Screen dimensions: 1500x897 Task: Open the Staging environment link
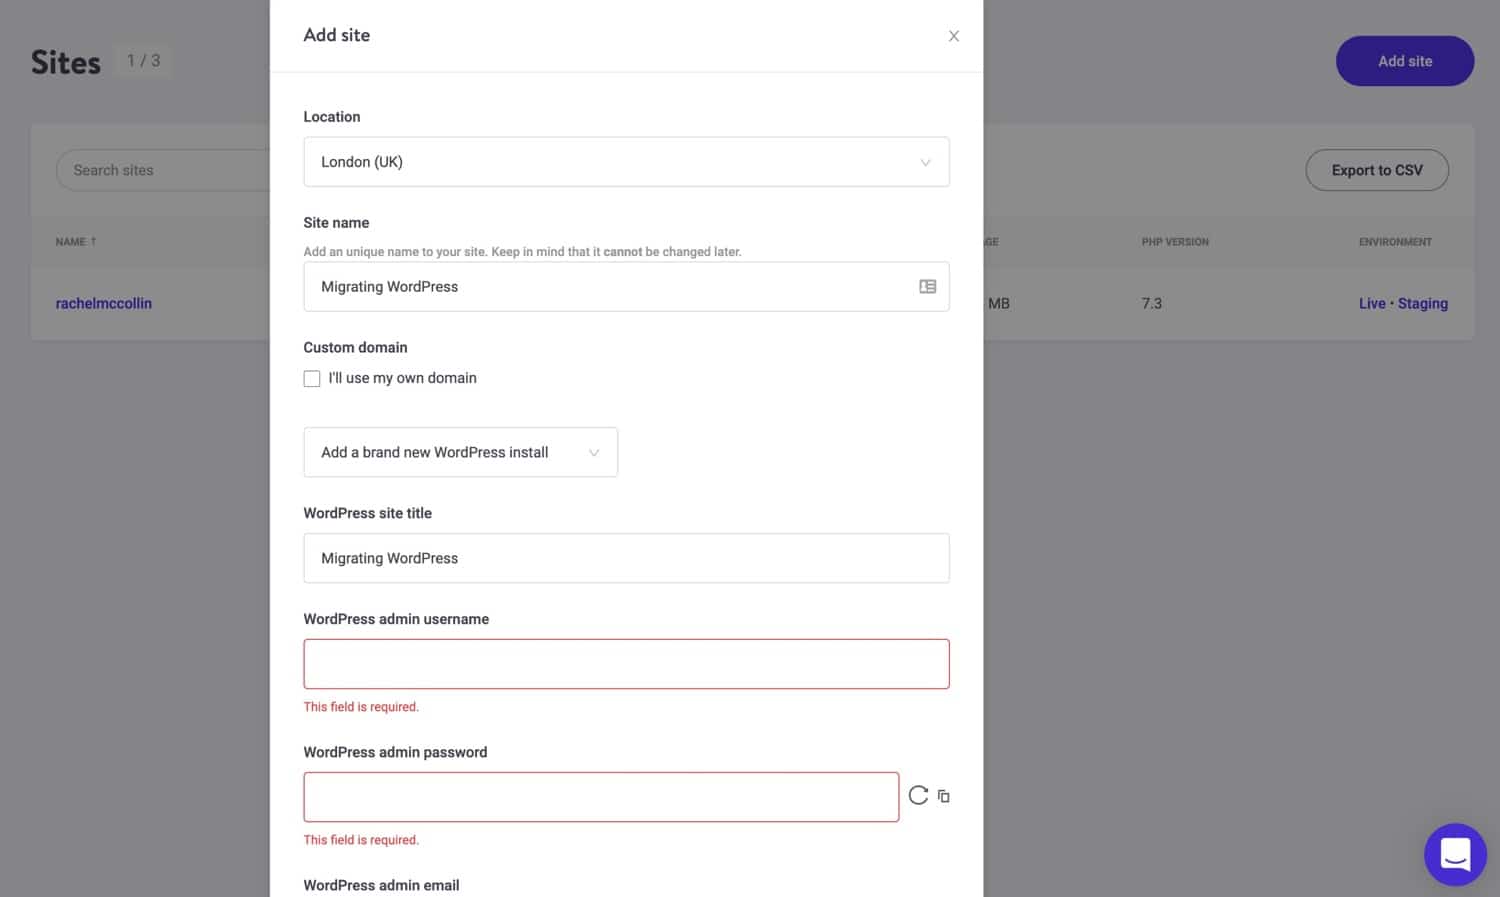[1422, 303]
